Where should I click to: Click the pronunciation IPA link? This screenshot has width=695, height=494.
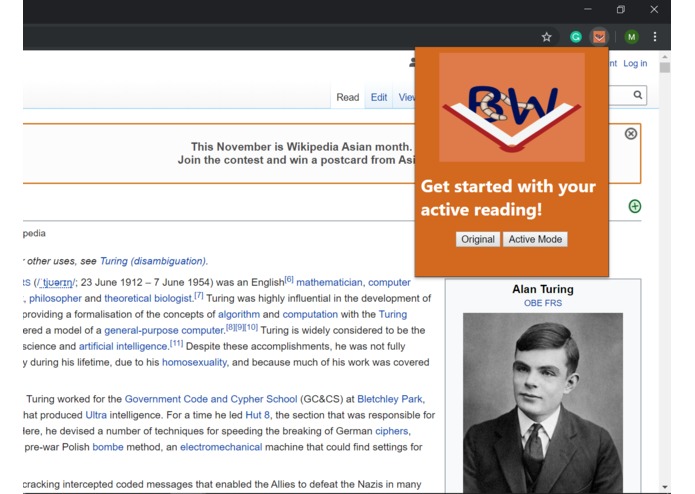coord(55,282)
